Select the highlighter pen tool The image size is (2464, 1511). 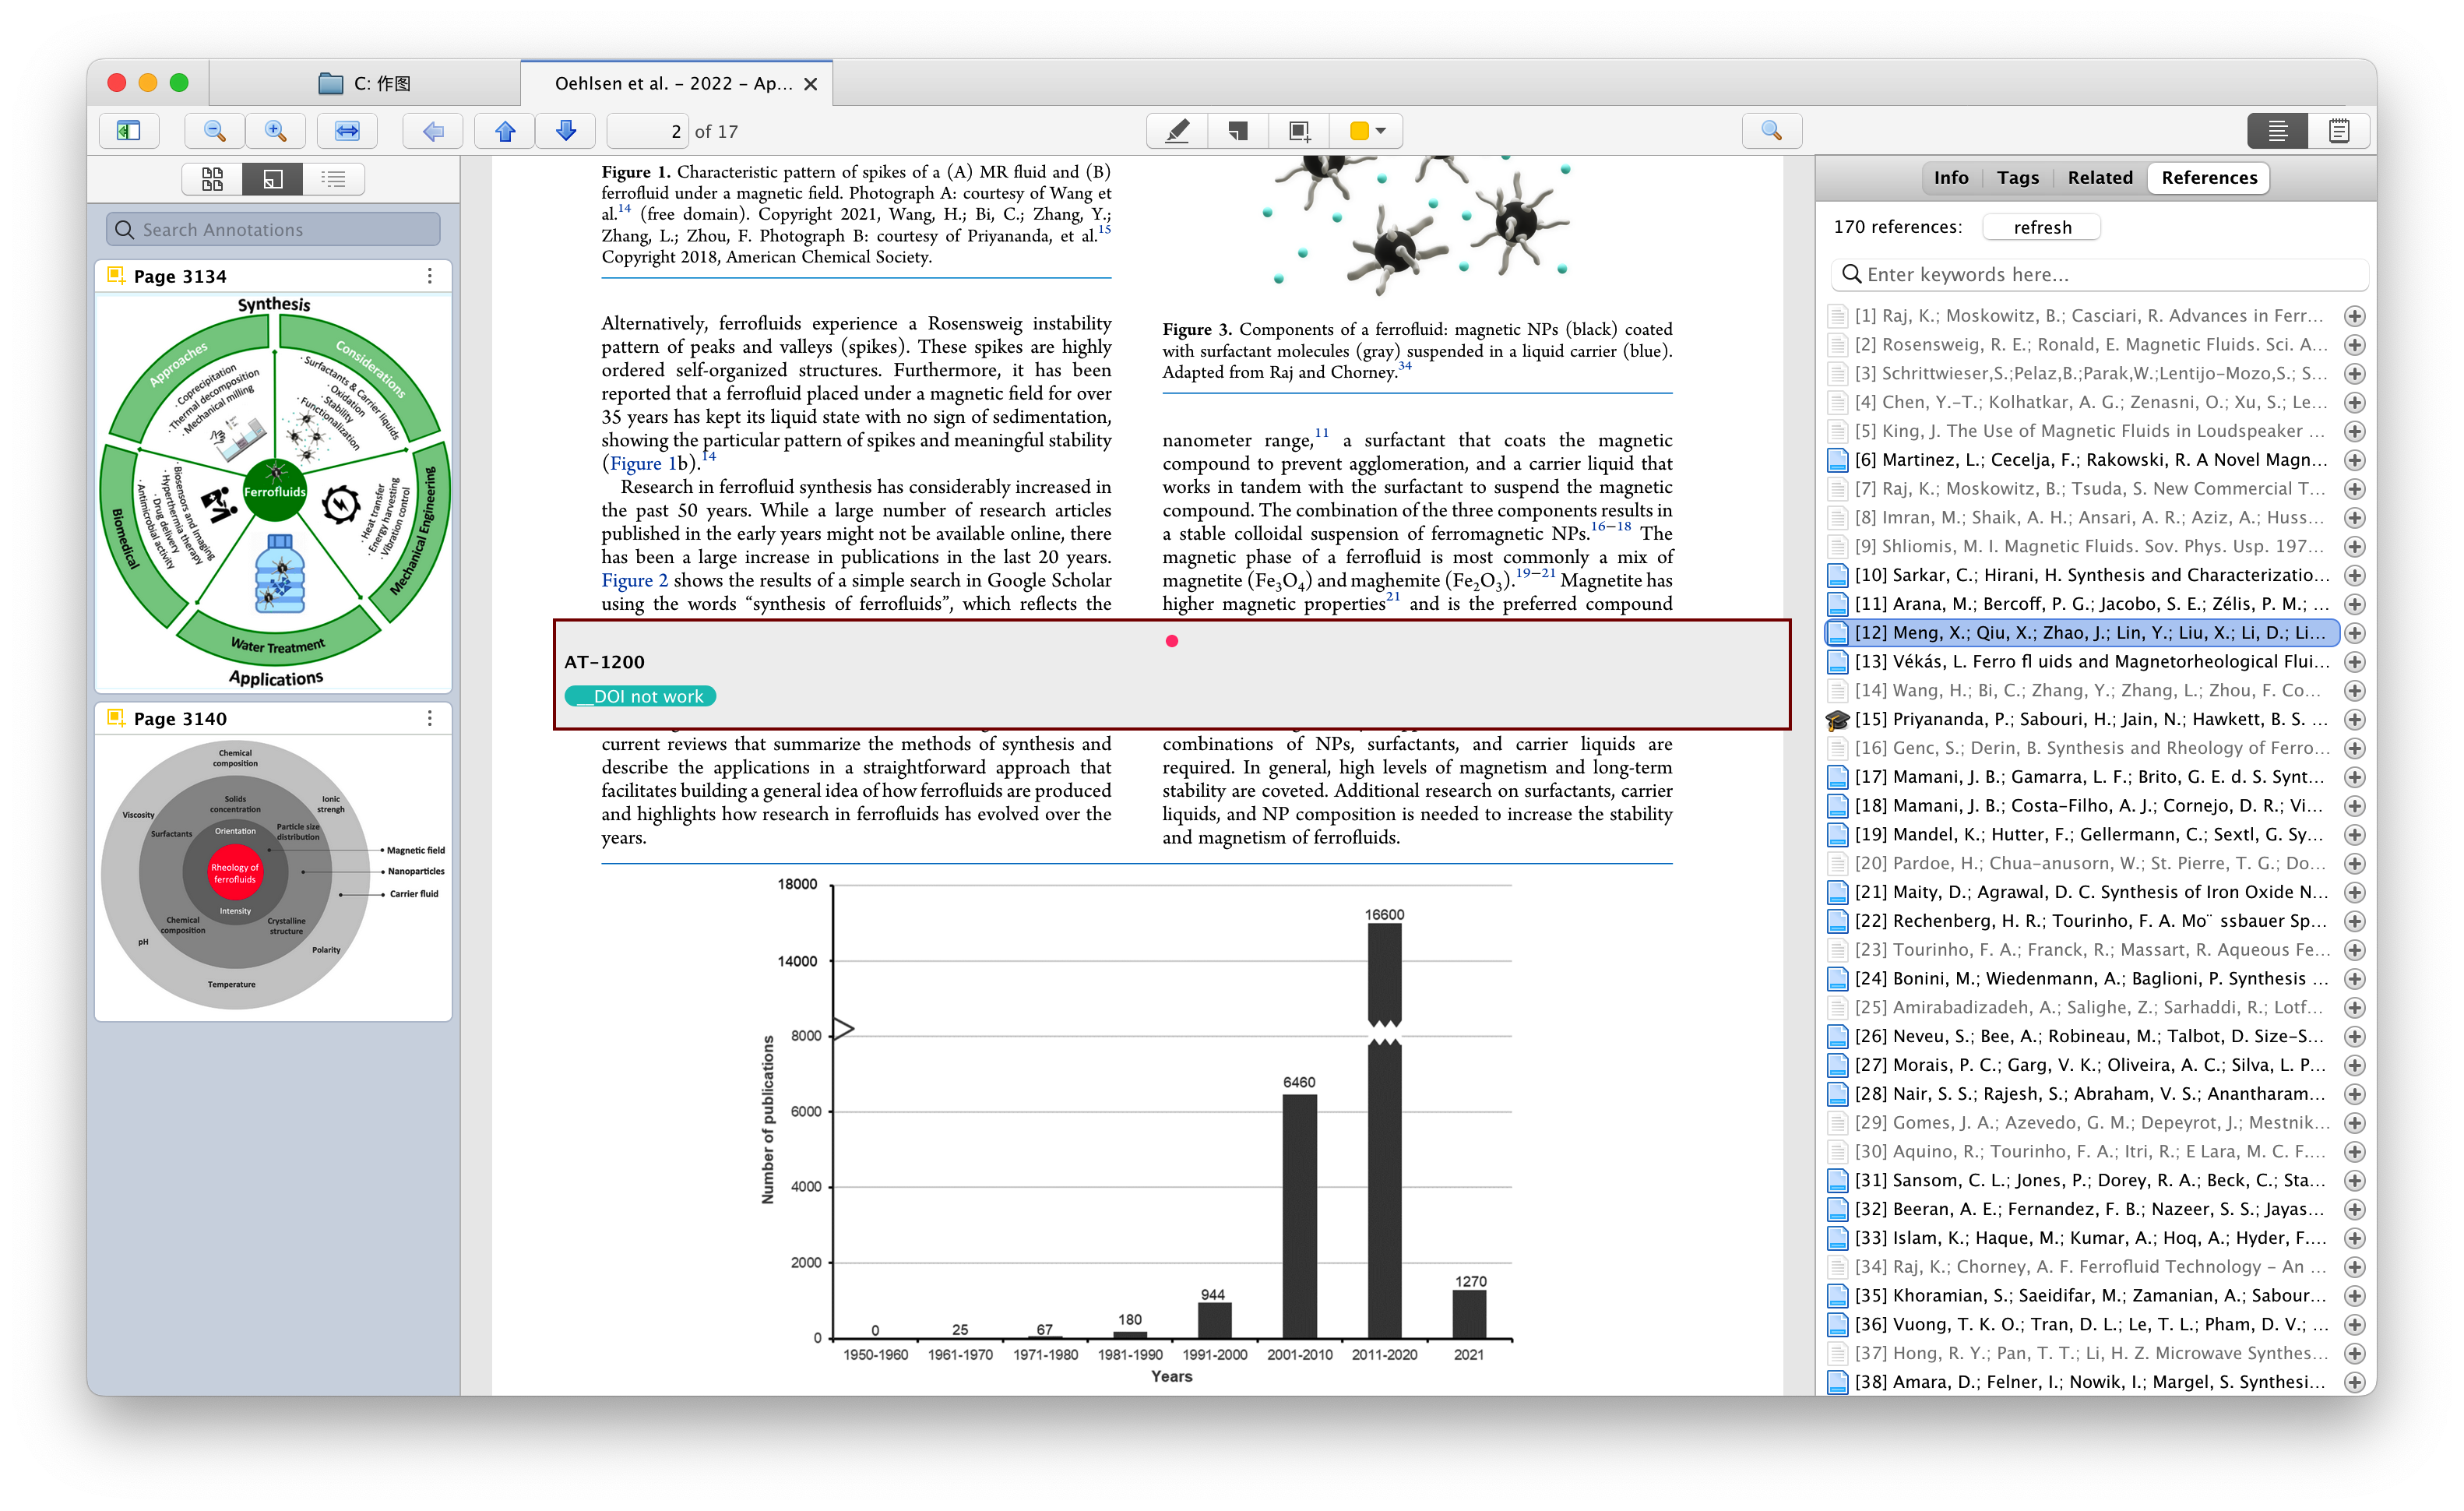(1178, 131)
